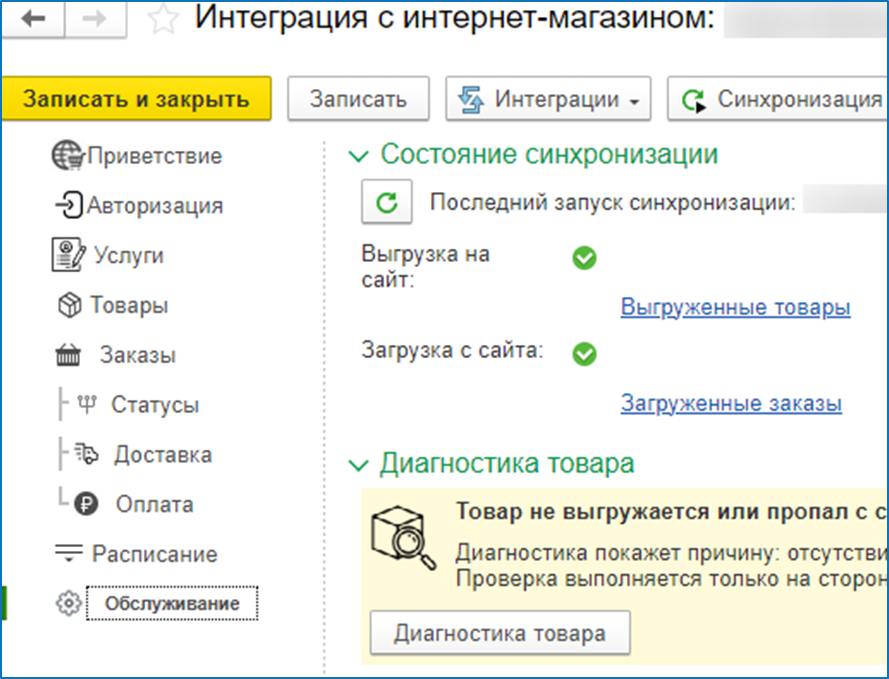Image resolution: width=889 pixels, height=679 pixels.
Task: Add form to favorites with star icon
Action: click(x=163, y=19)
